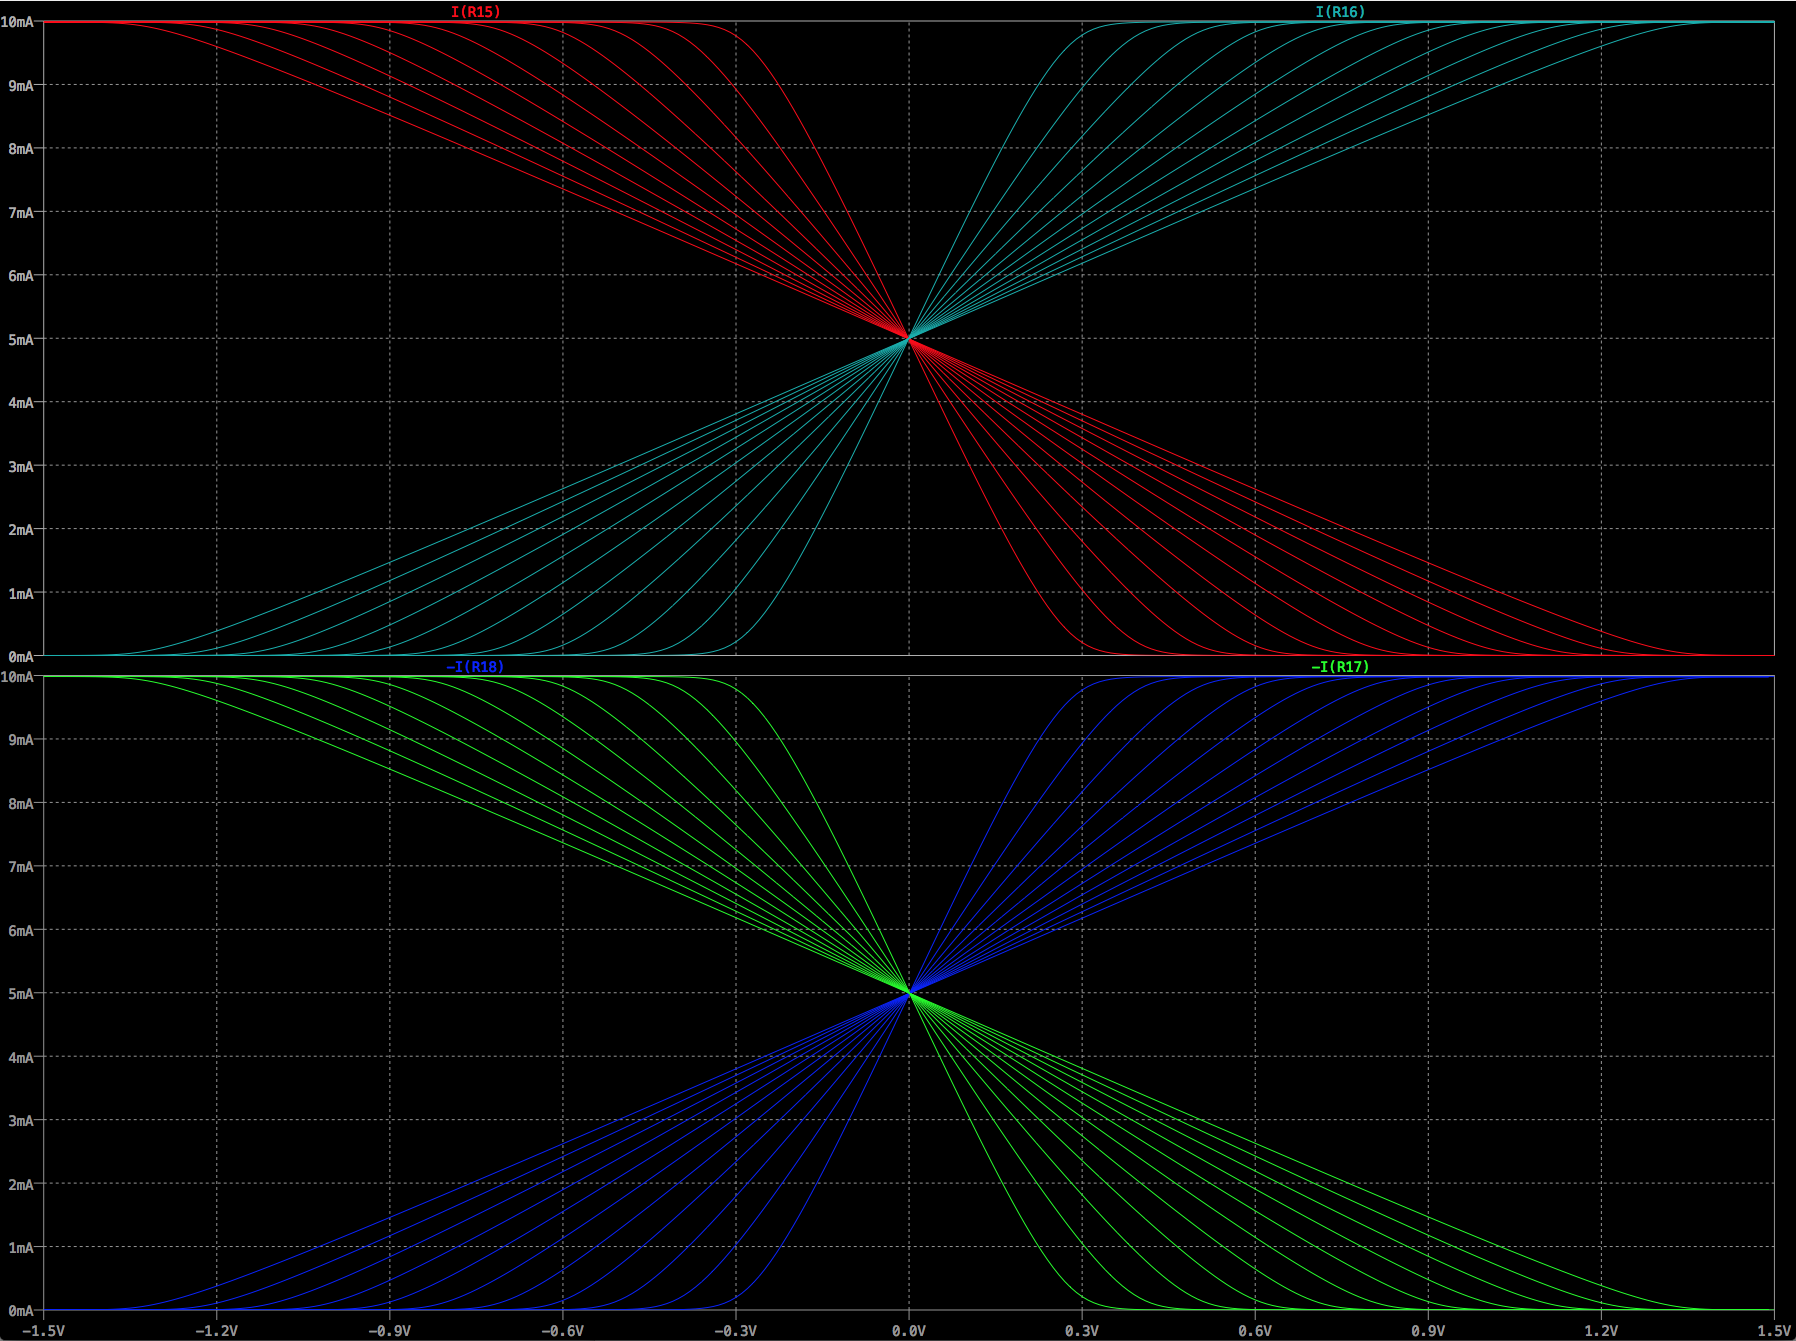The width and height of the screenshot is (1796, 1341).
Task: Click the 2mA label on upper plot axis
Action: 21,530
